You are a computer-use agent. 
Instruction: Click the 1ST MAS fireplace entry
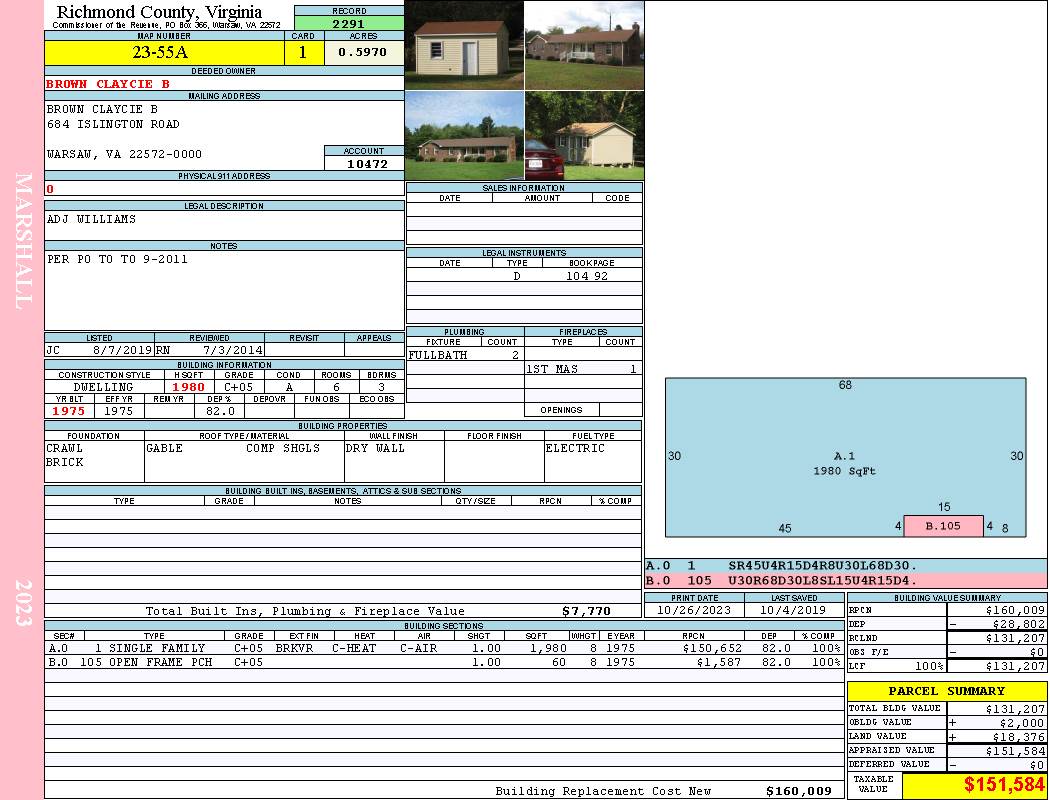[x=583, y=369]
